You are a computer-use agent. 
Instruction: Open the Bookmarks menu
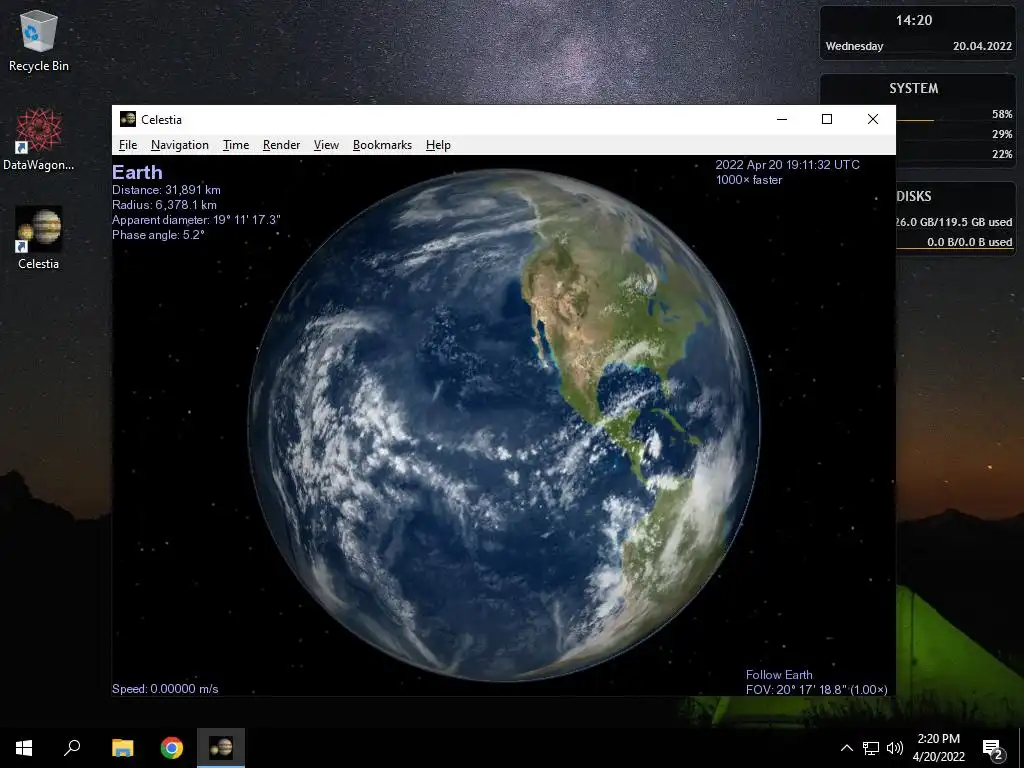click(x=382, y=145)
